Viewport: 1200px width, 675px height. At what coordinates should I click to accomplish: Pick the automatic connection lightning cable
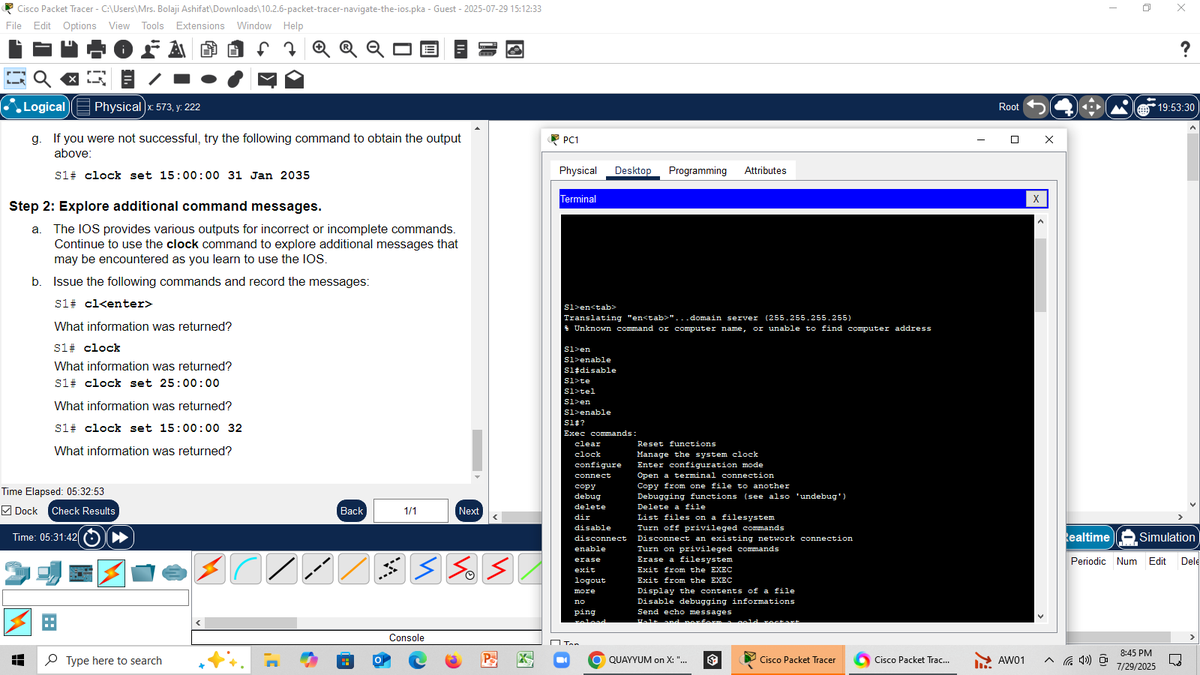point(209,570)
